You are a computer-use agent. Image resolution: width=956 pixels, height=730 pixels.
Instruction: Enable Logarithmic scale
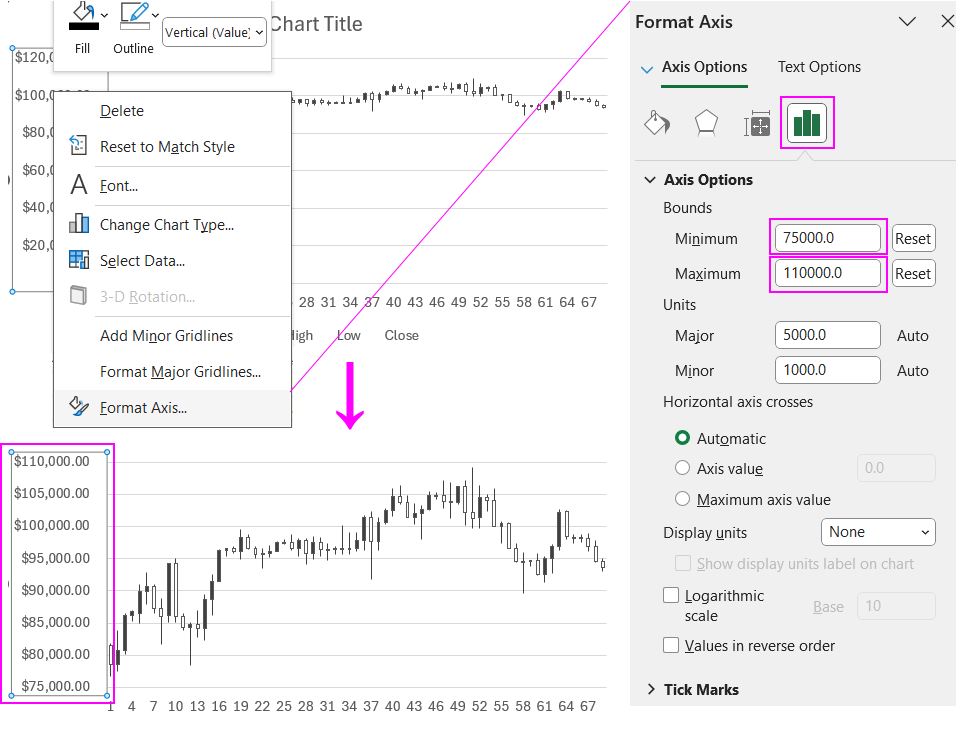[671, 595]
